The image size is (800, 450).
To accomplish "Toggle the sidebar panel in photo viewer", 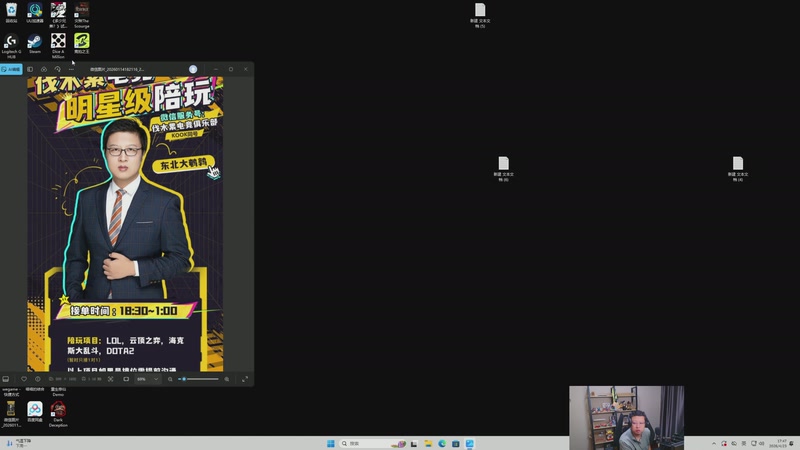I will pos(30,69).
